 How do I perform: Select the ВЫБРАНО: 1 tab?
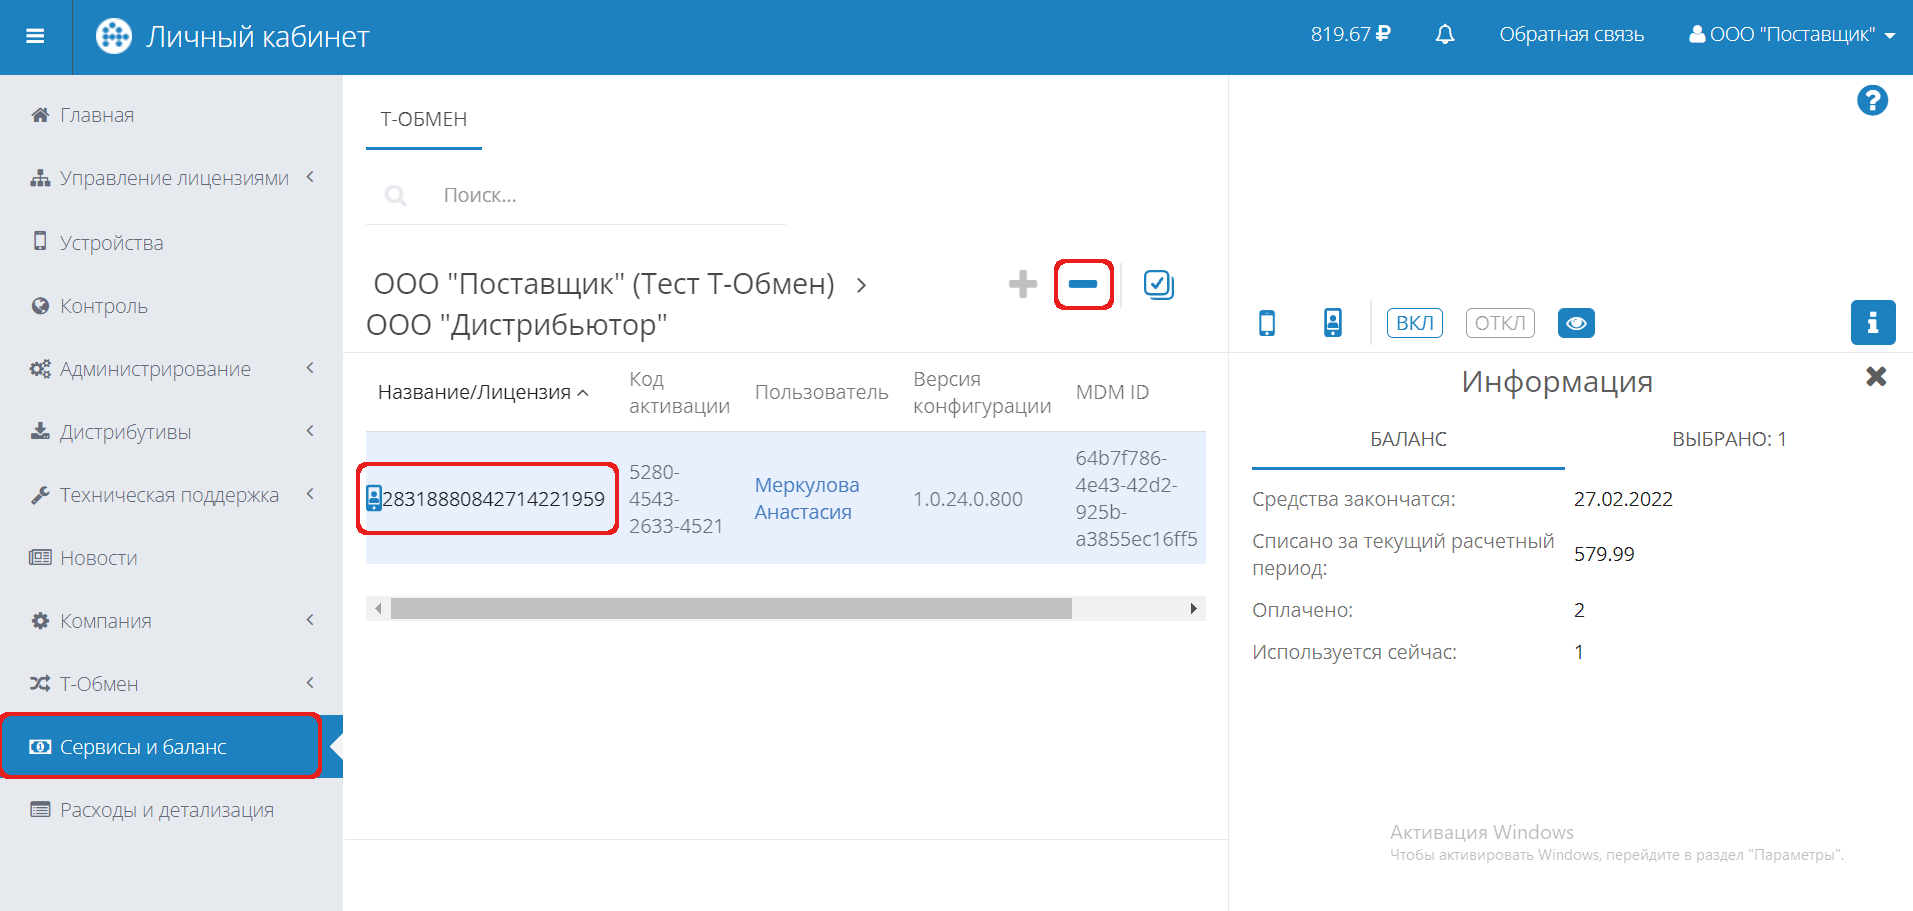pyautogui.click(x=1729, y=439)
